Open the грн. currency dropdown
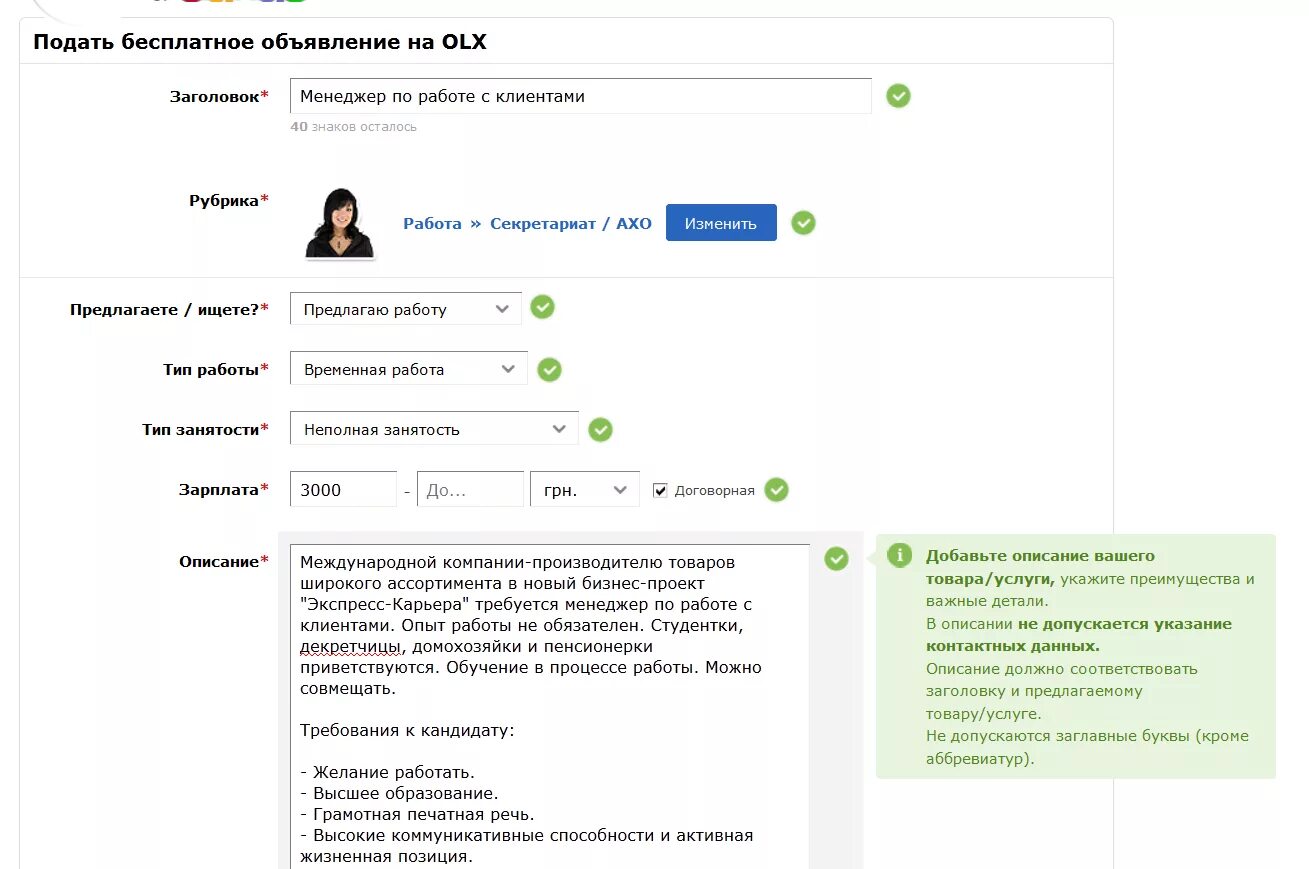The width and height of the screenshot is (1309, 869). (584, 490)
